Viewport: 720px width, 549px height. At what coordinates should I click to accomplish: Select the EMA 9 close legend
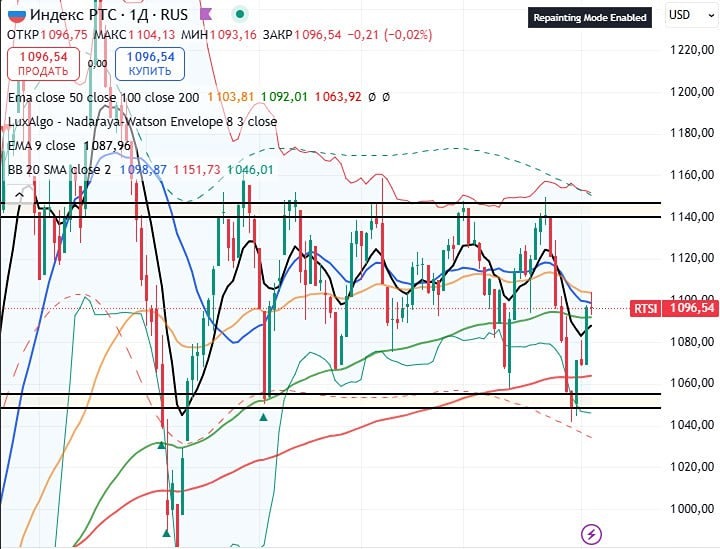(x=42, y=146)
